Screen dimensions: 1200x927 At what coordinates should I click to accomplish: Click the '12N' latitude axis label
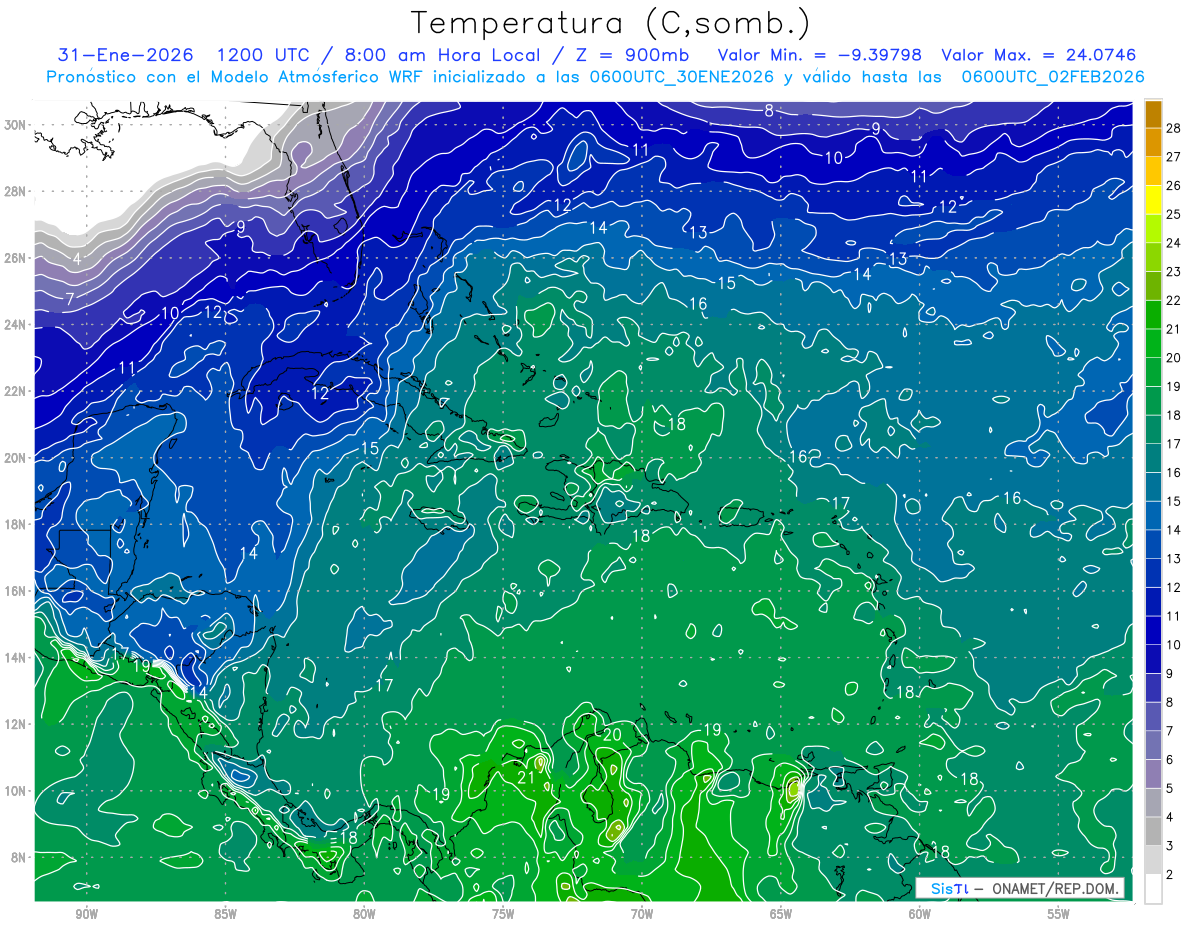click(15, 724)
